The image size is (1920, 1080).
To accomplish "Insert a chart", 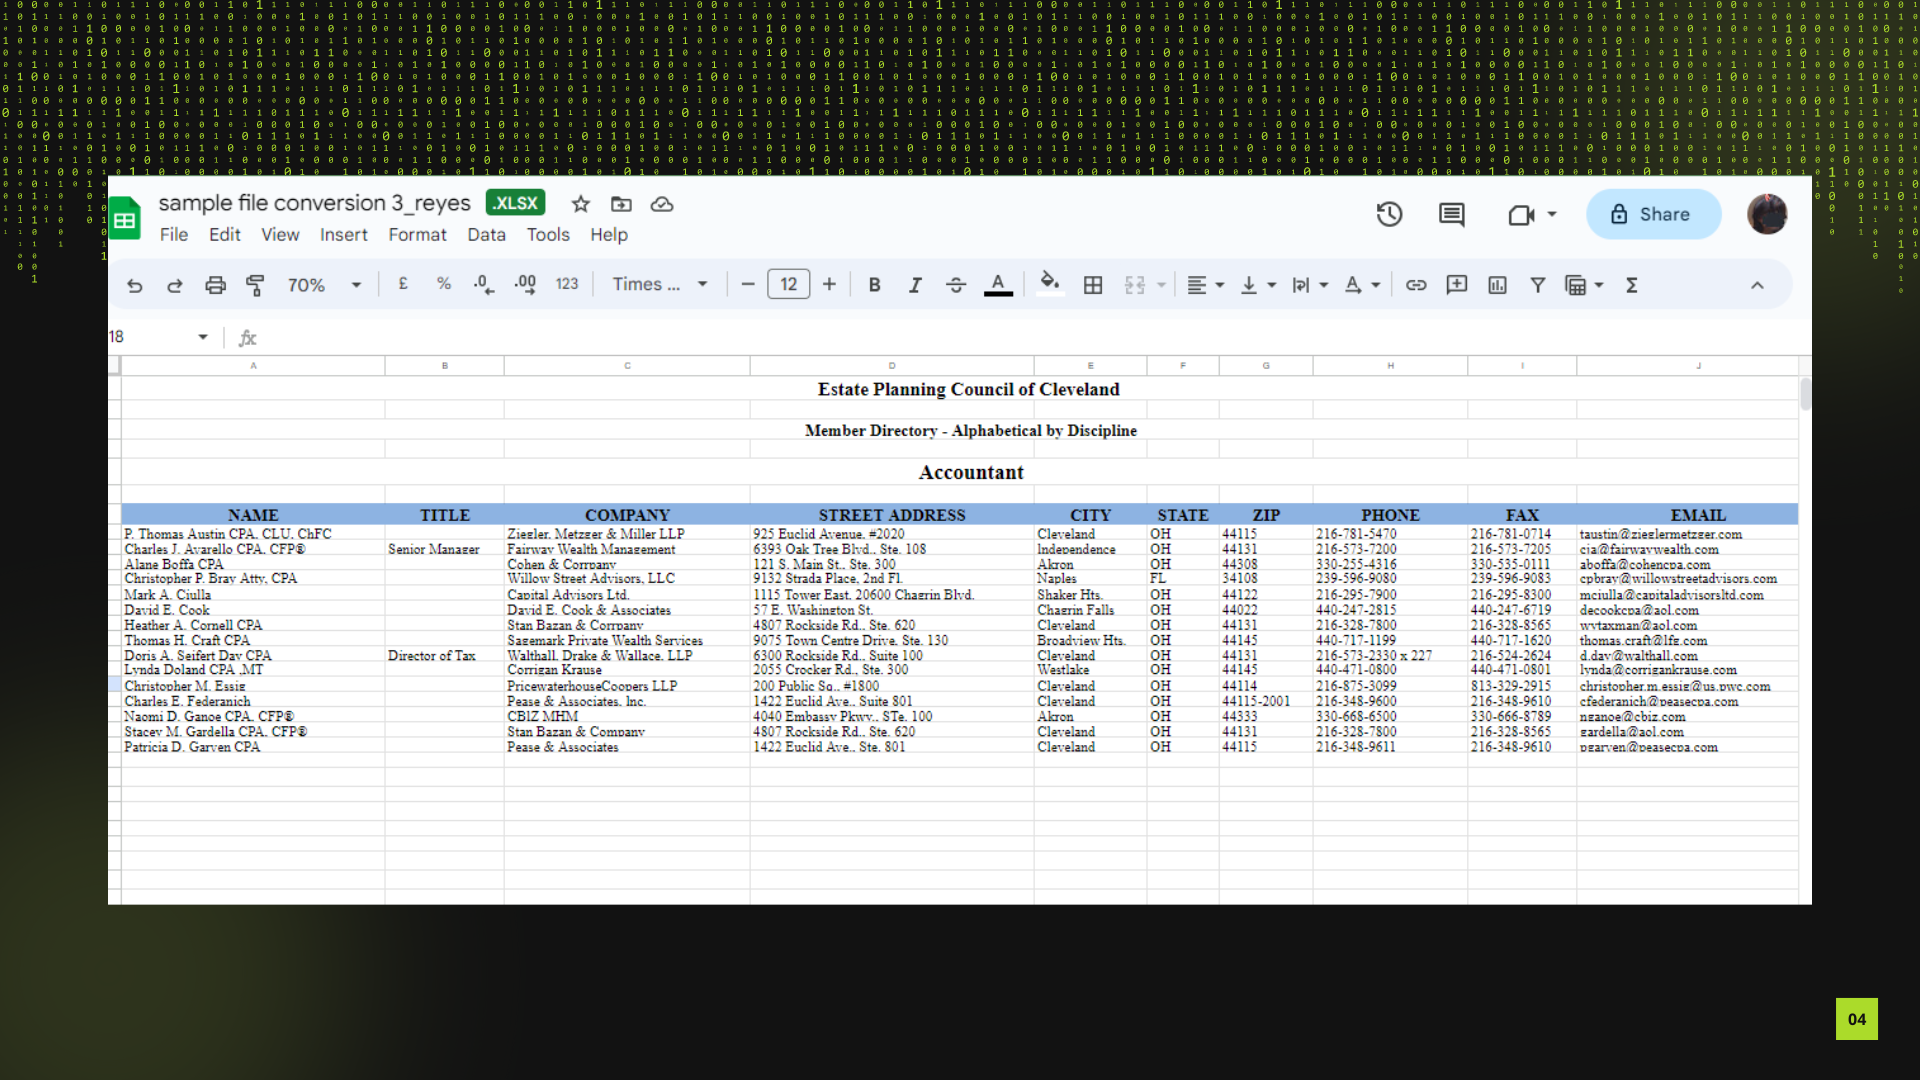I will tap(1497, 285).
